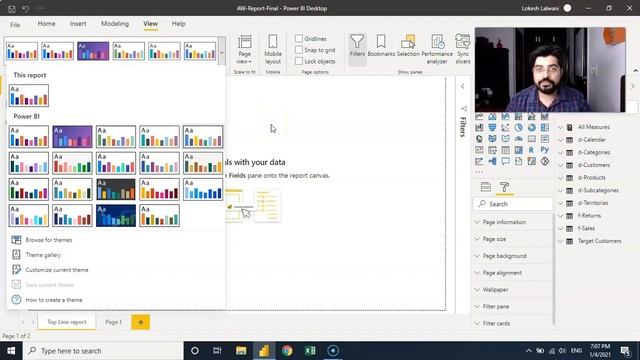The height and width of the screenshot is (360, 640).
Task: Expand the f-Sales table chevron
Action: [x=560, y=229]
